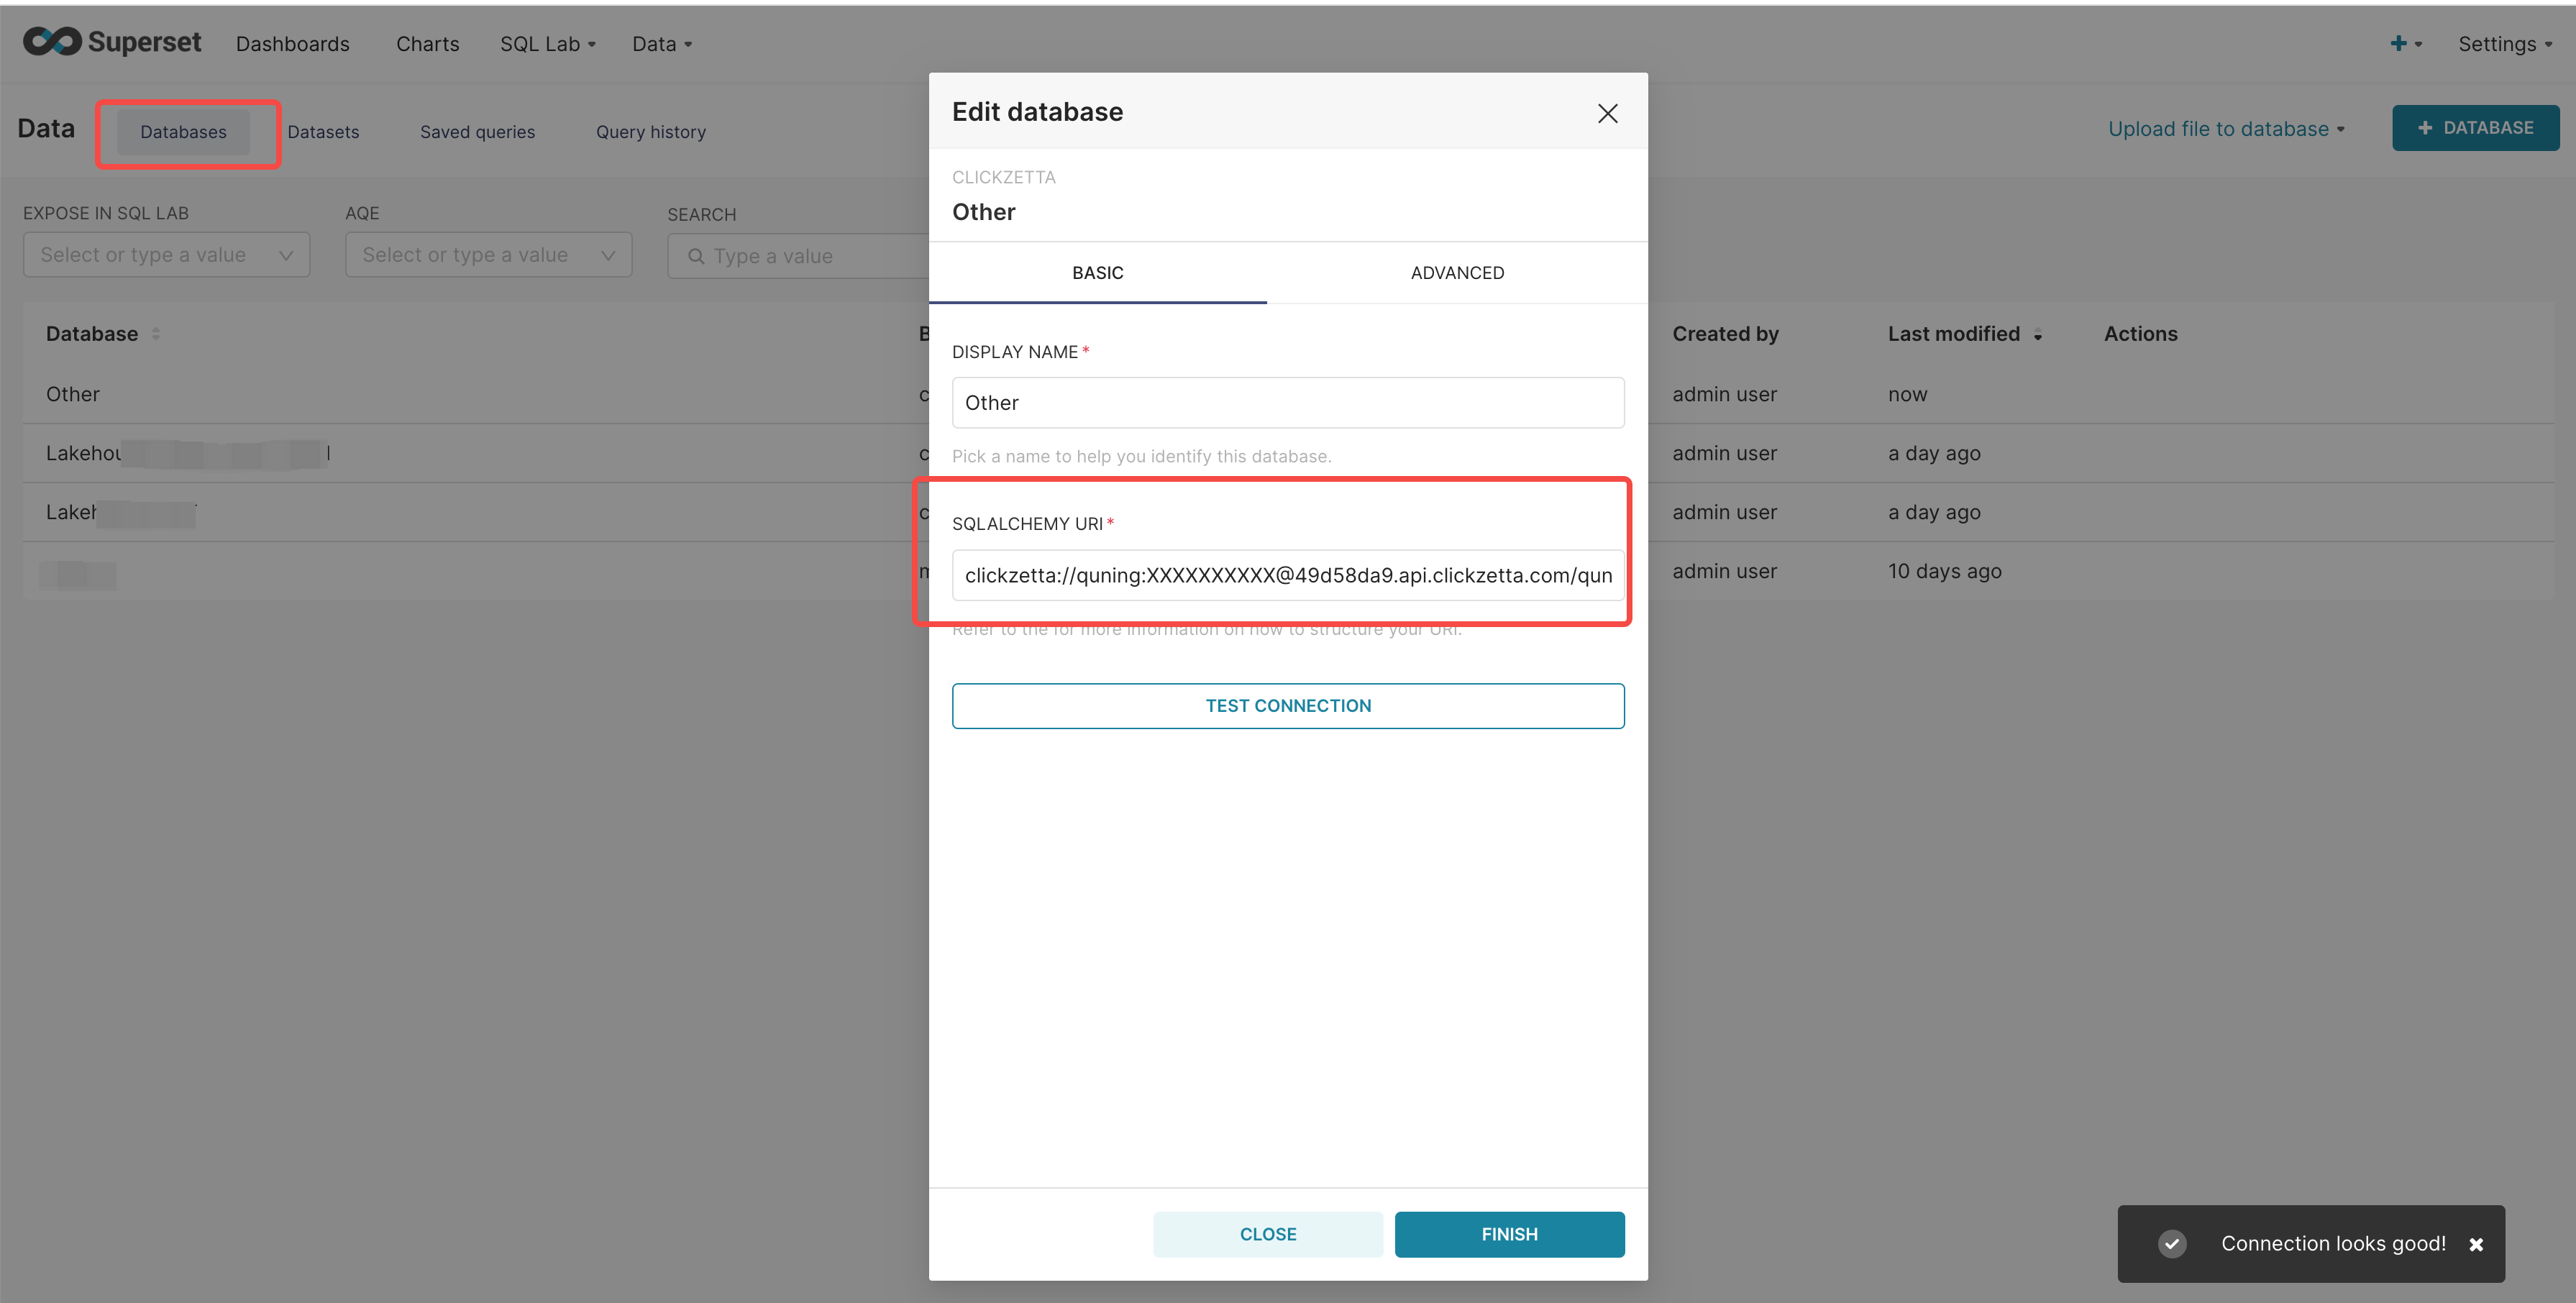Click the checkmark icon in the toast
Image resolution: width=2576 pixels, height=1303 pixels.
click(x=2172, y=1243)
